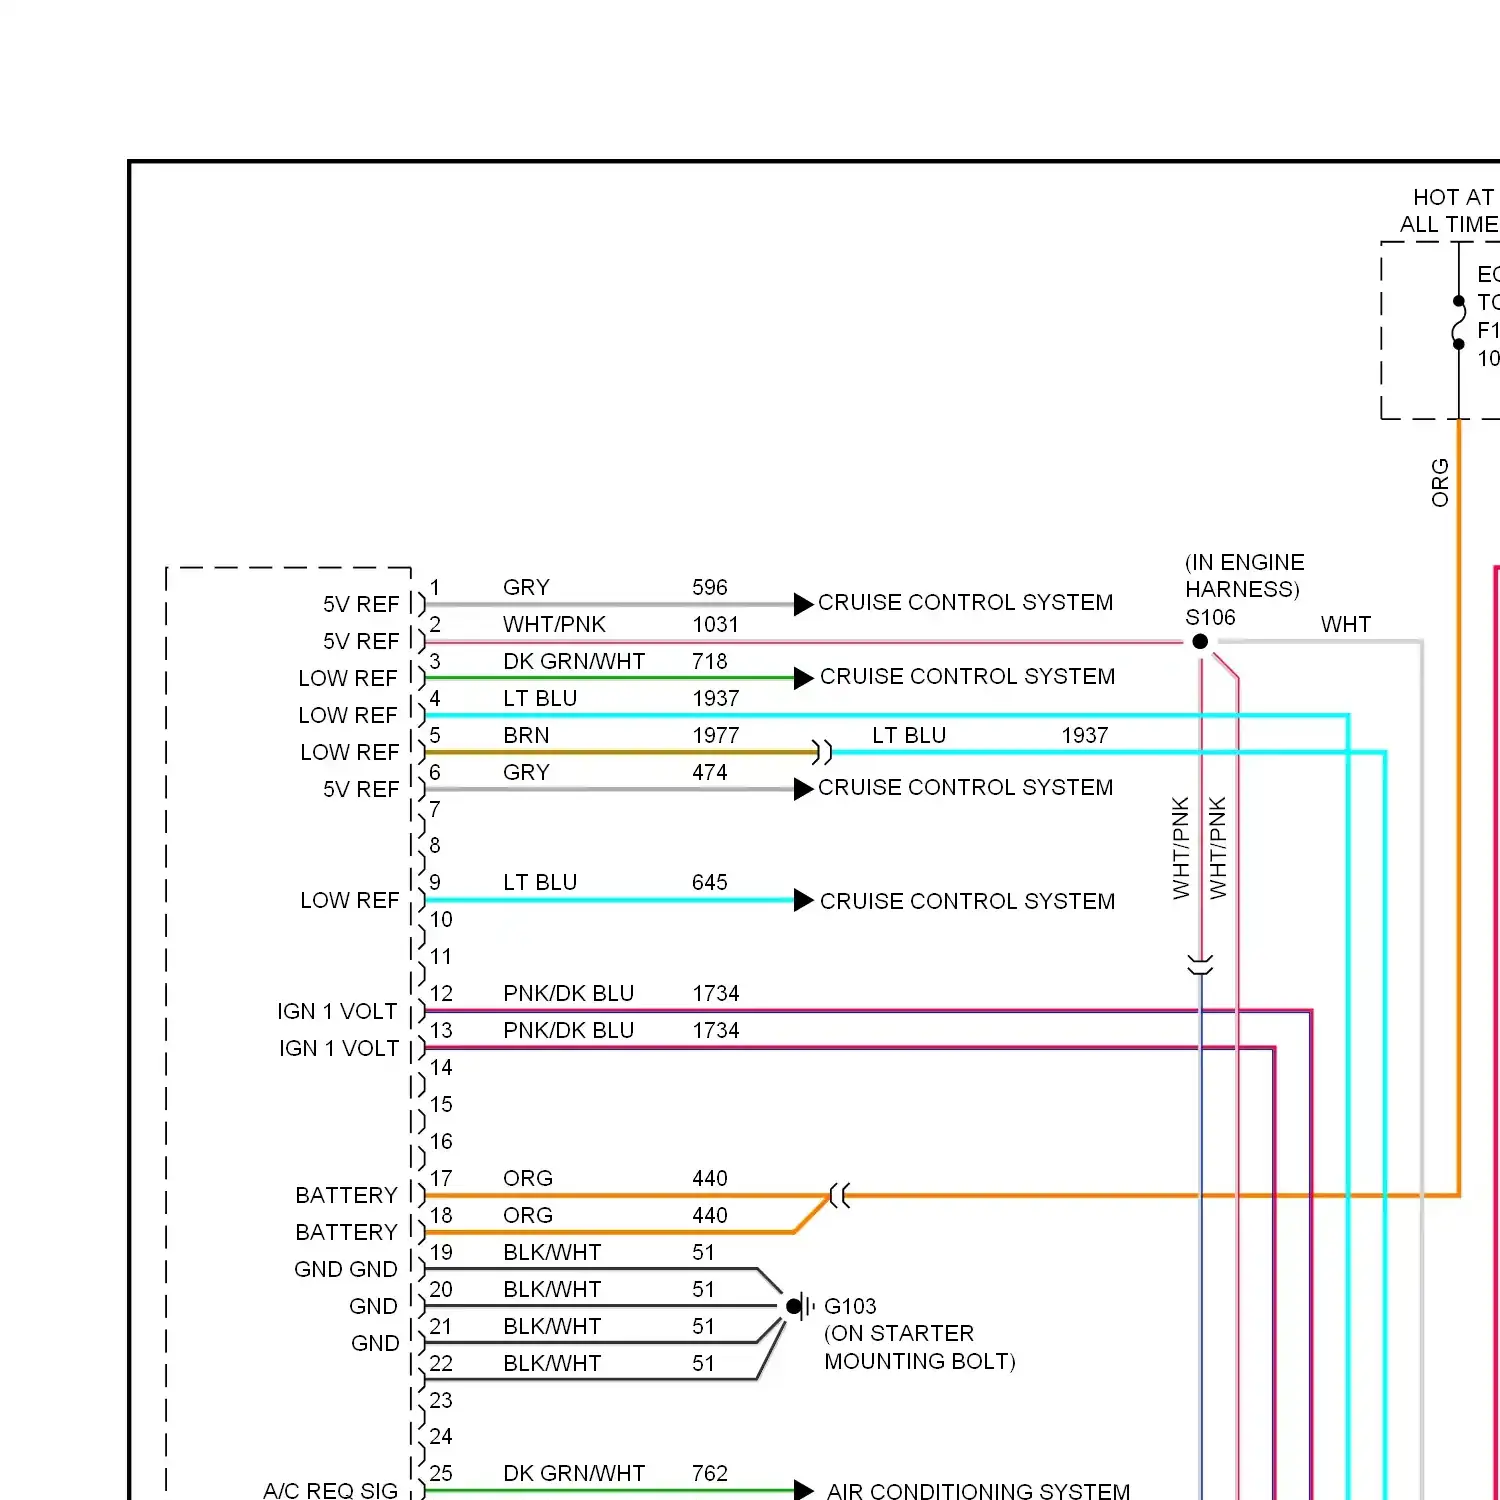
Task: Select CRUISE CONTROL SYSTEM on the 474 circuit
Action: tap(965, 787)
